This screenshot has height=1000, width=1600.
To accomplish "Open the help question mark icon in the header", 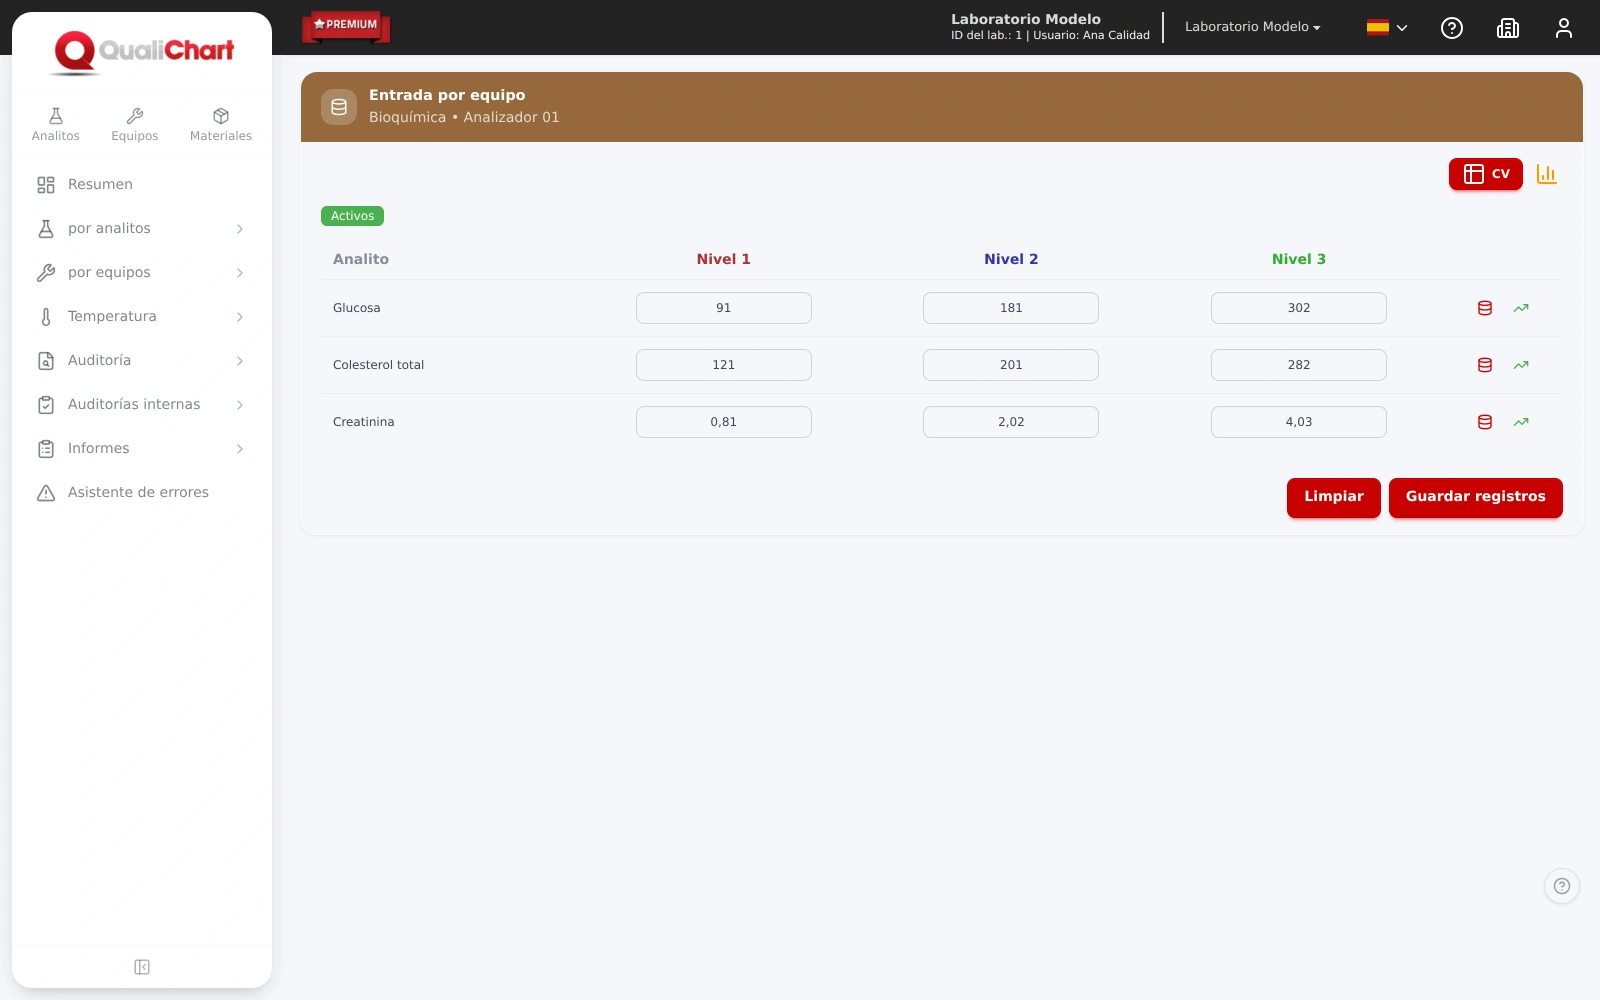I will [1452, 28].
